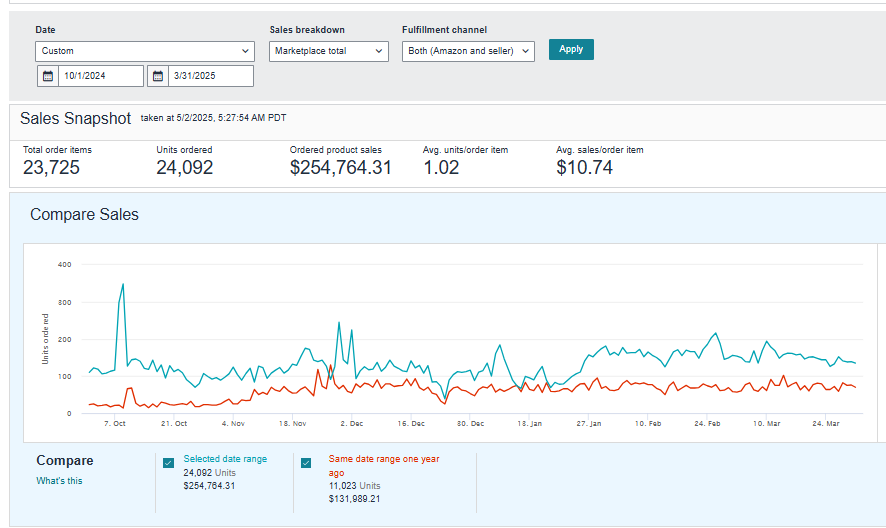Click the 10. Feb axis label

(x=648, y=423)
